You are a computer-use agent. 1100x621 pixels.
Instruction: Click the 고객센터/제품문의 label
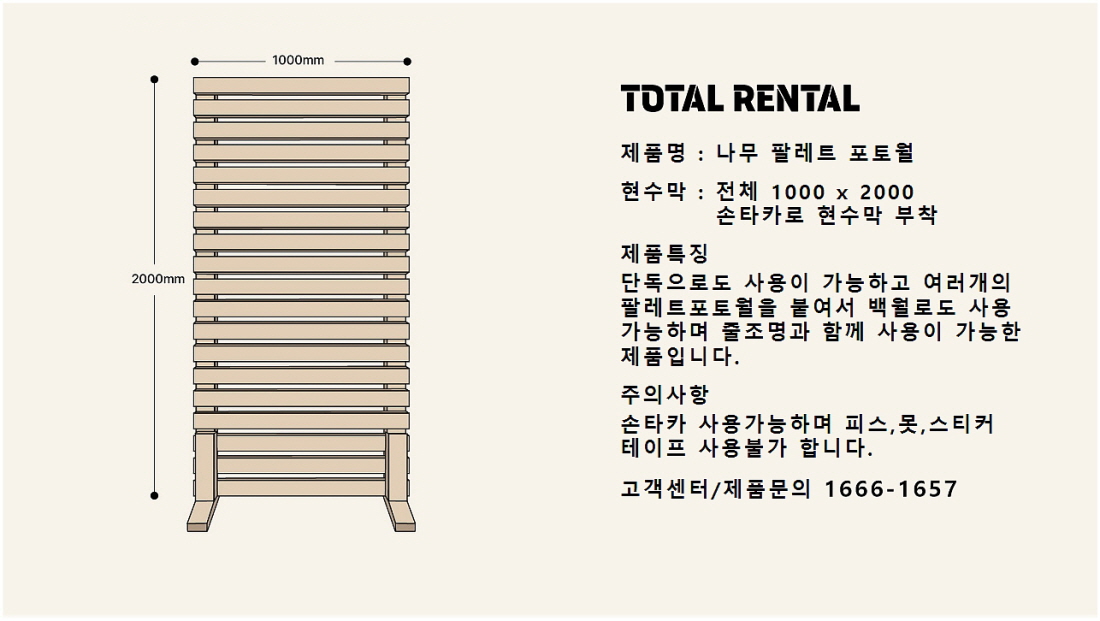tap(717, 489)
